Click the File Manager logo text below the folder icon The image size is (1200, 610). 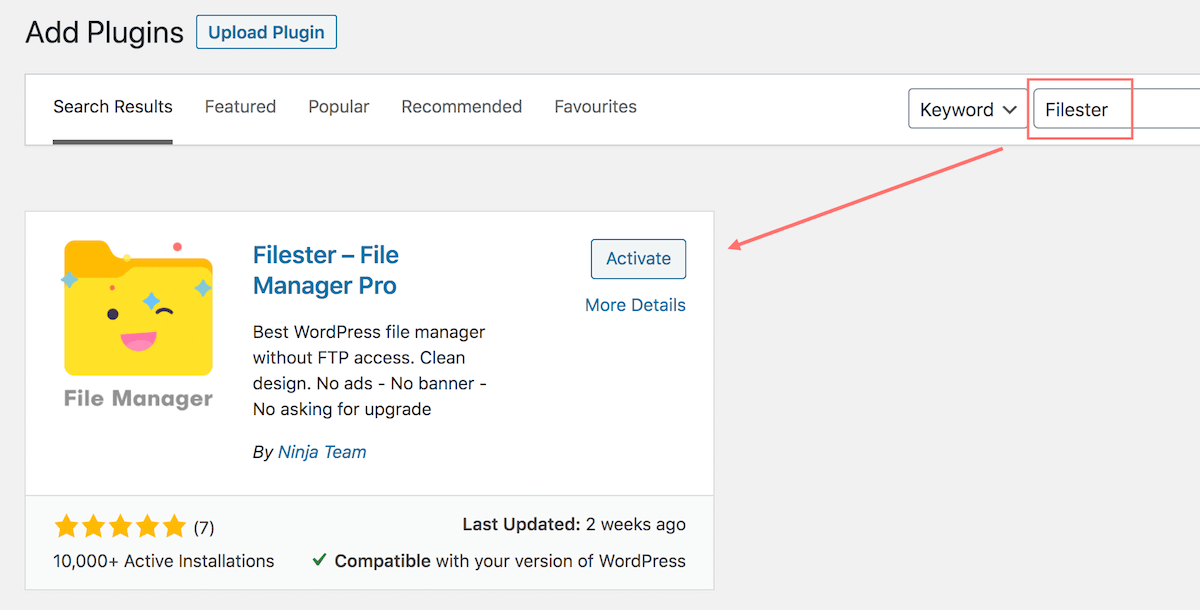(x=138, y=399)
